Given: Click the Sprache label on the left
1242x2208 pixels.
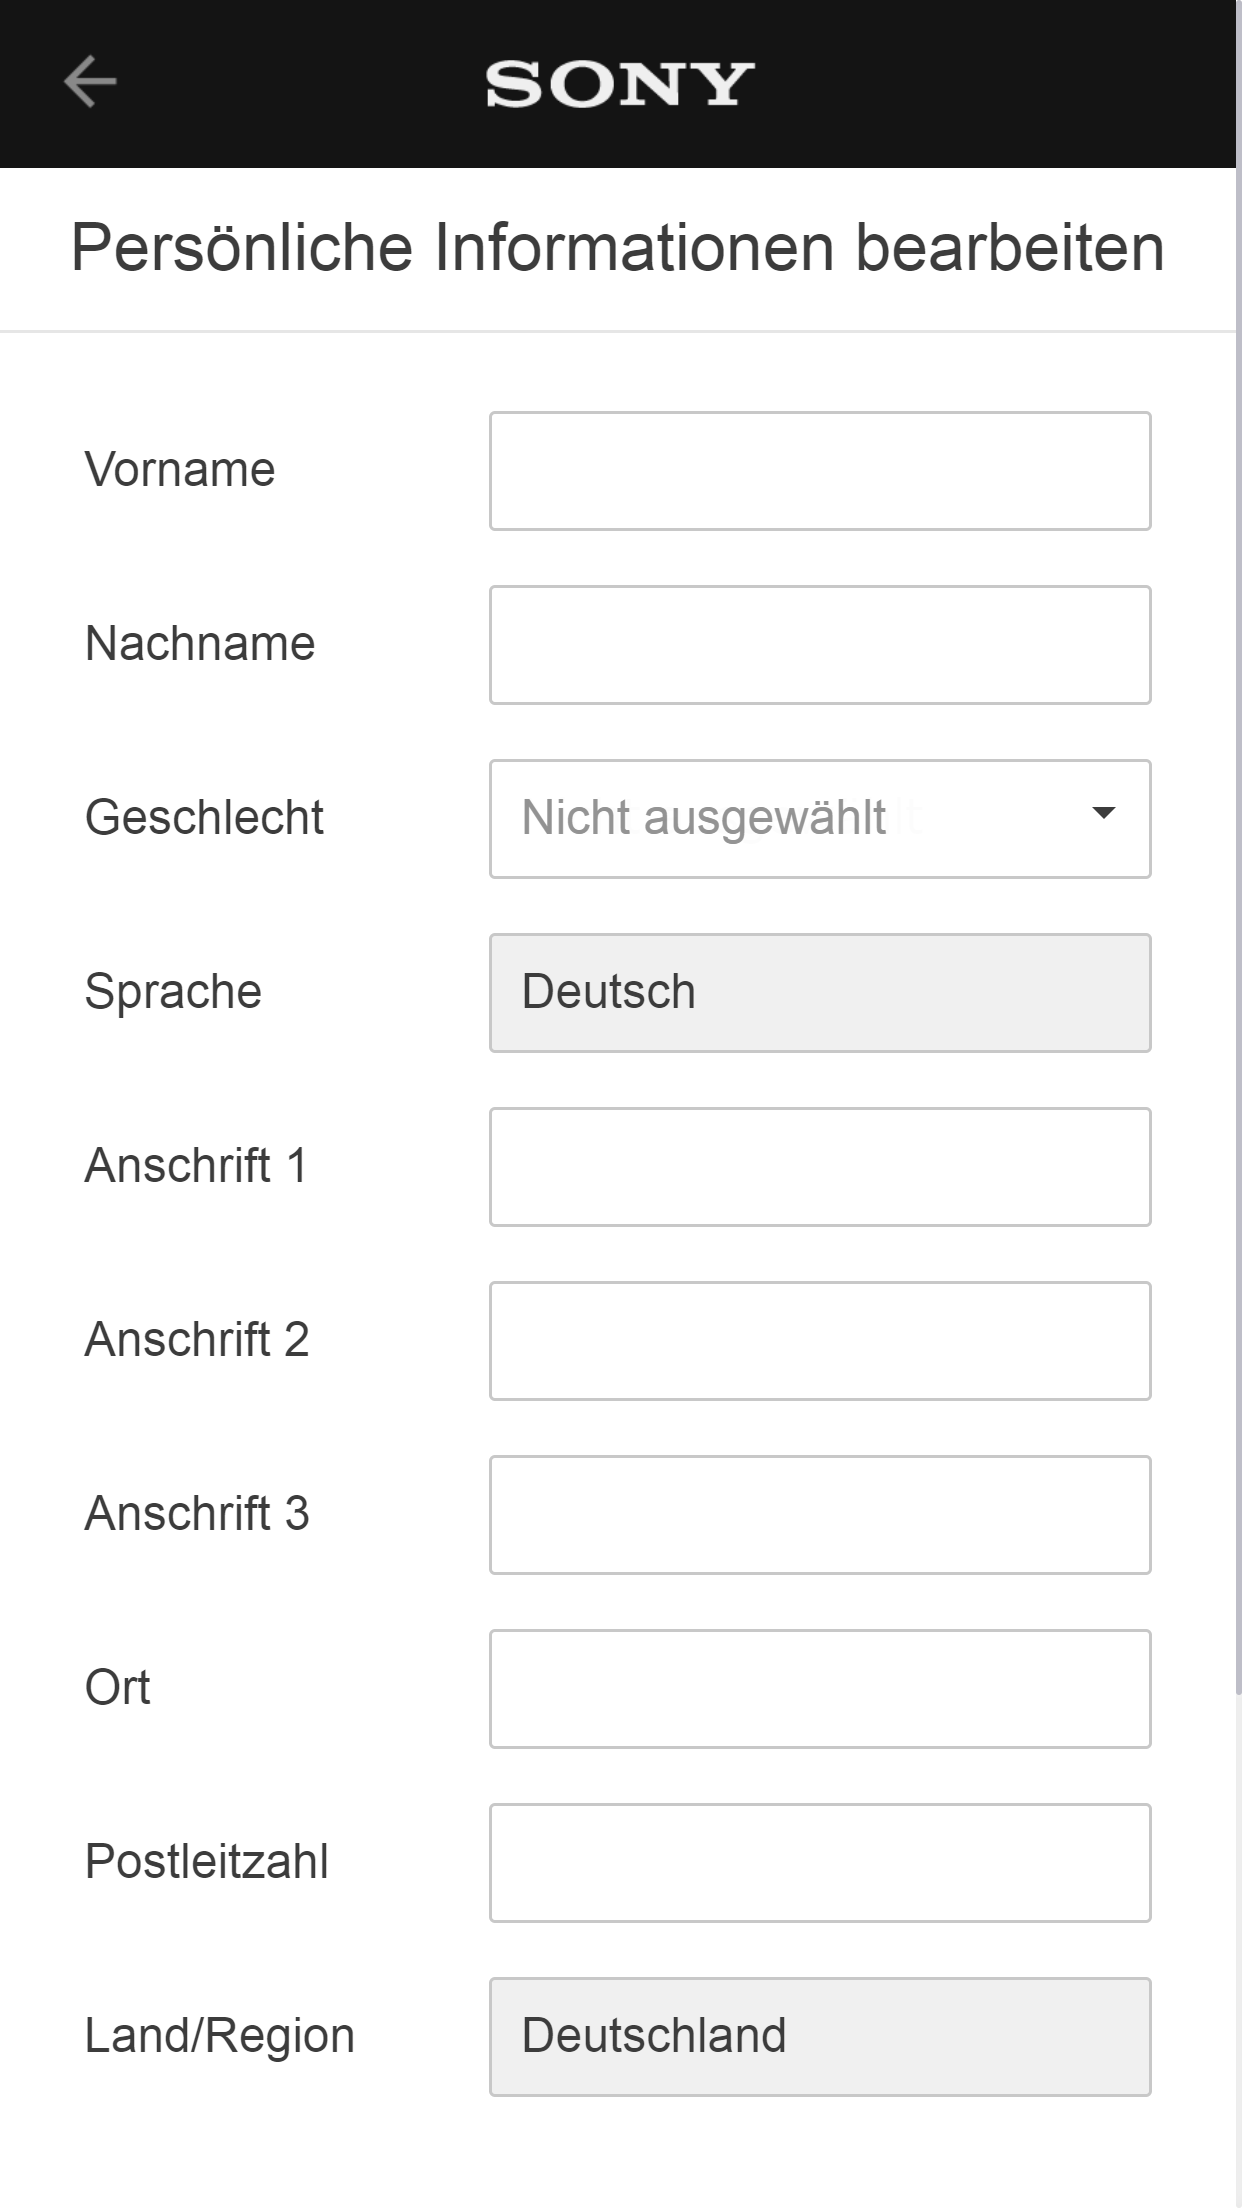Looking at the screenshot, I should pos(172,991).
